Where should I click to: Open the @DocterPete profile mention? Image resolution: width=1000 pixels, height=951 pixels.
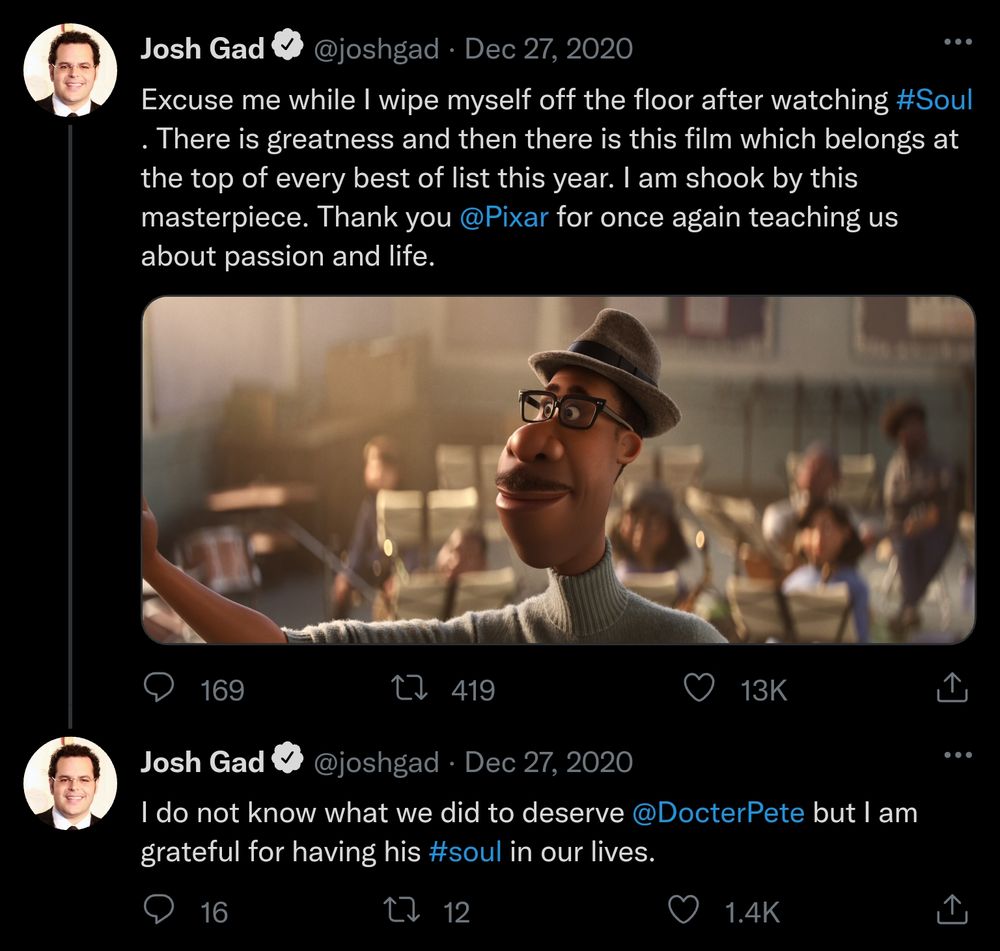[718, 812]
